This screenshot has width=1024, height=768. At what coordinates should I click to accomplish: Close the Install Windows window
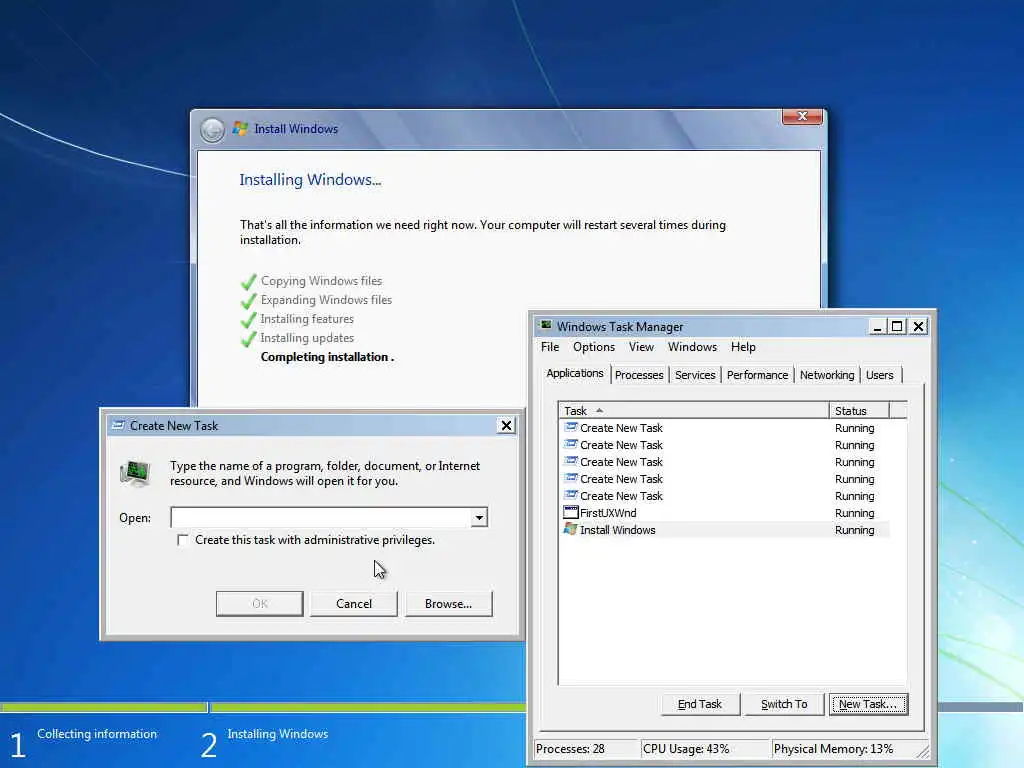coord(802,116)
